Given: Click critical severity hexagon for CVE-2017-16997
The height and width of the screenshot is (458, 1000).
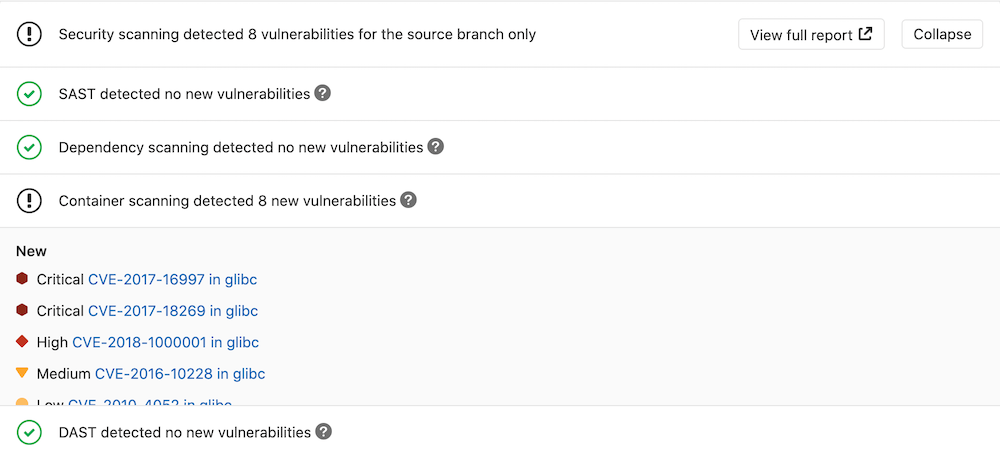Looking at the screenshot, I should point(22,279).
